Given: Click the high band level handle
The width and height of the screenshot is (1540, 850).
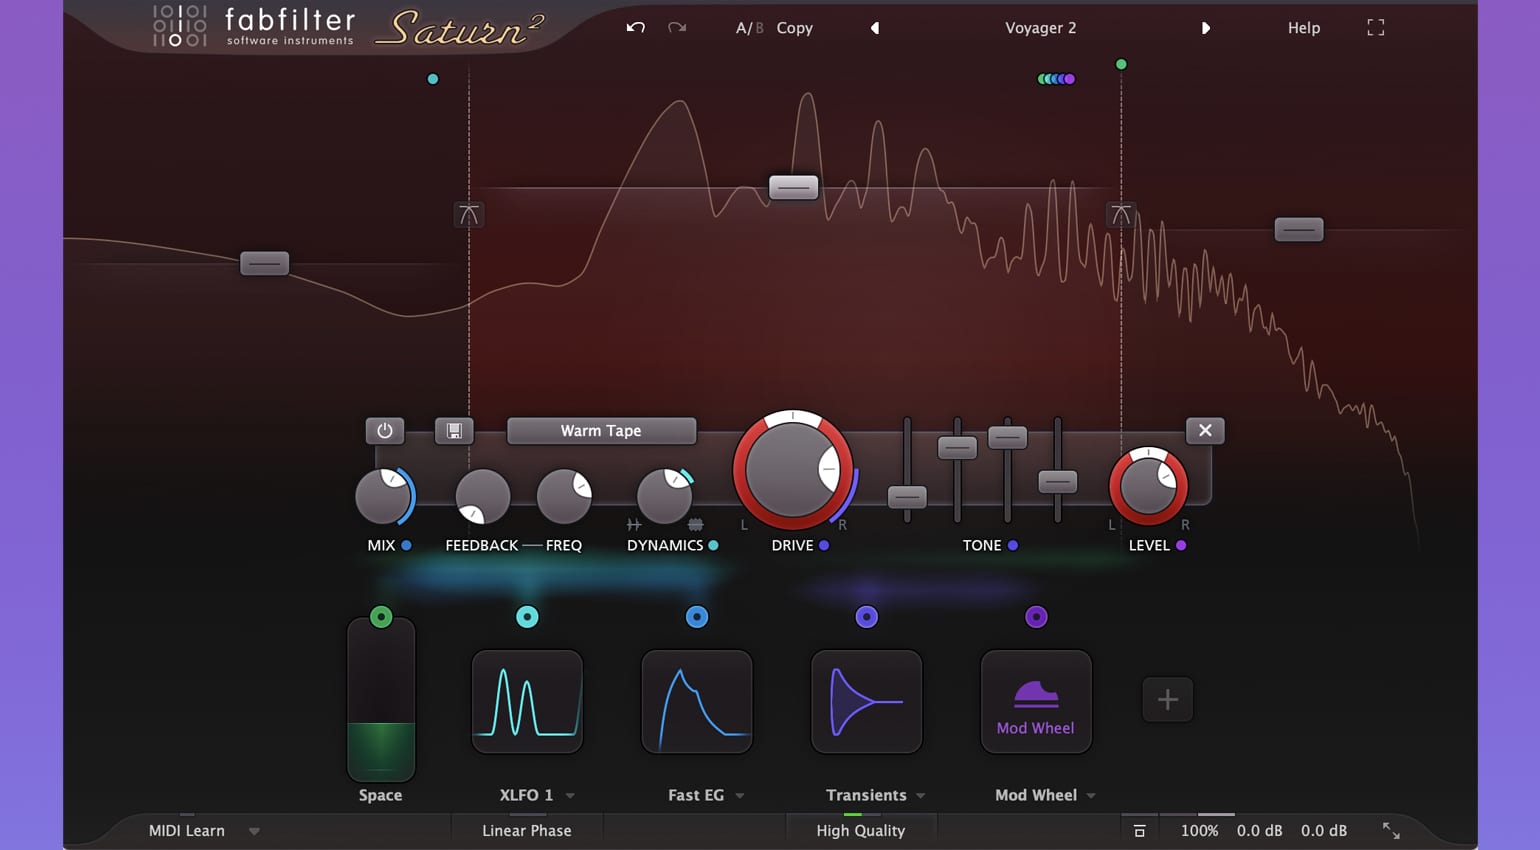Looking at the screenshot, I should [1299, 230].
